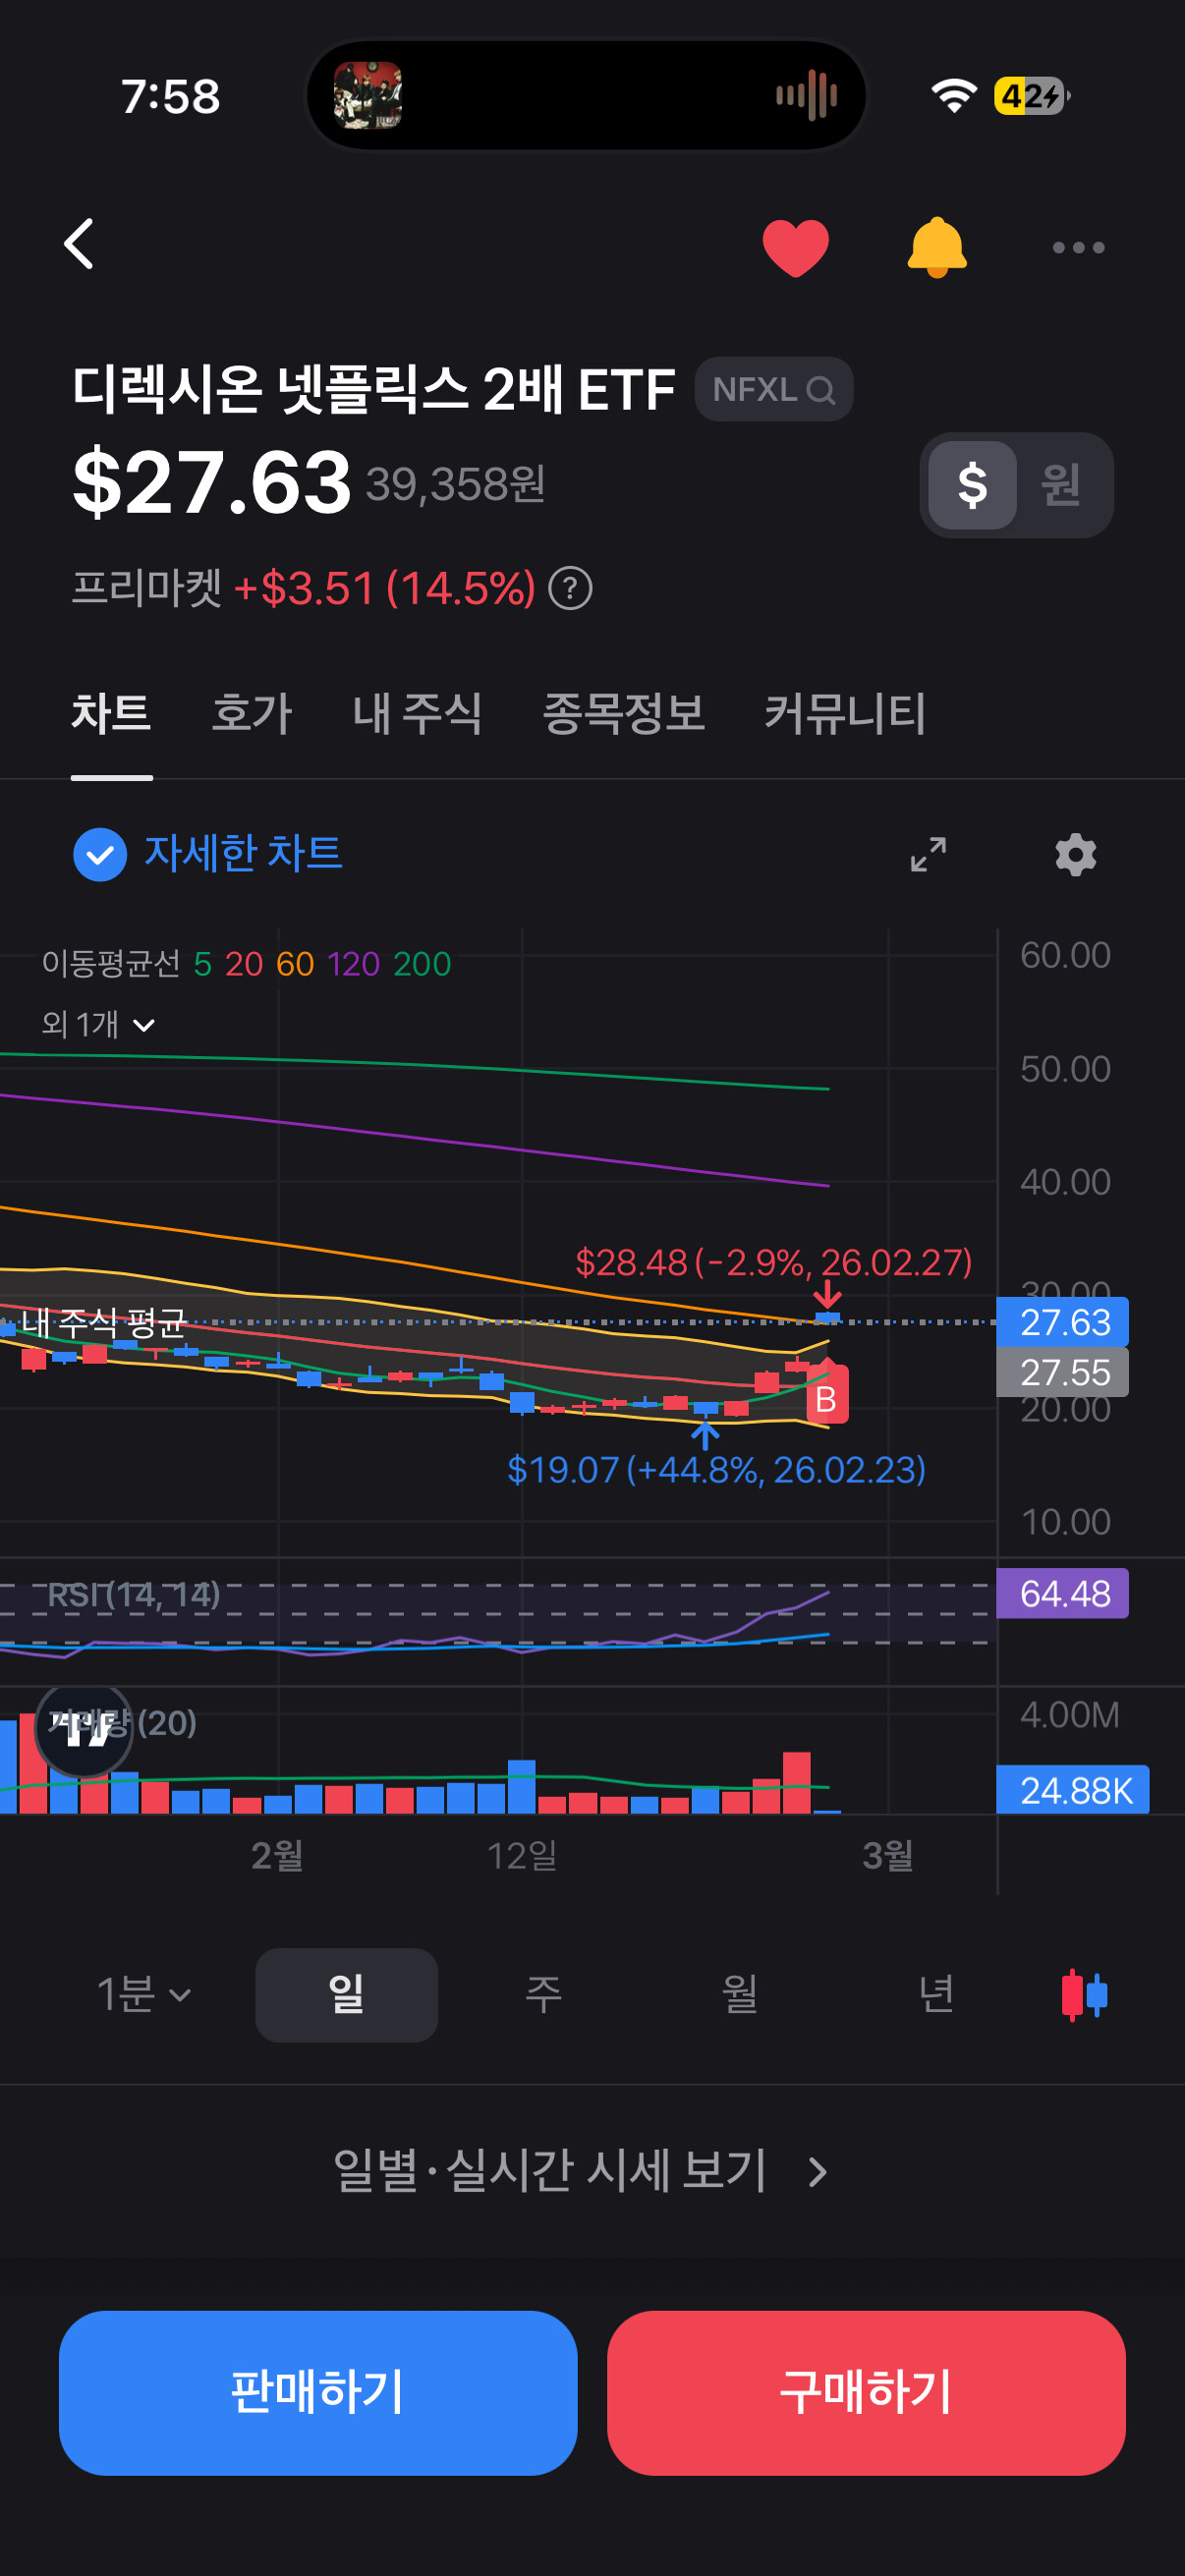The height and width of the screenshot is (2576, 1185).
Task: Expand chart to fullscreen
Action: [928, 855]
